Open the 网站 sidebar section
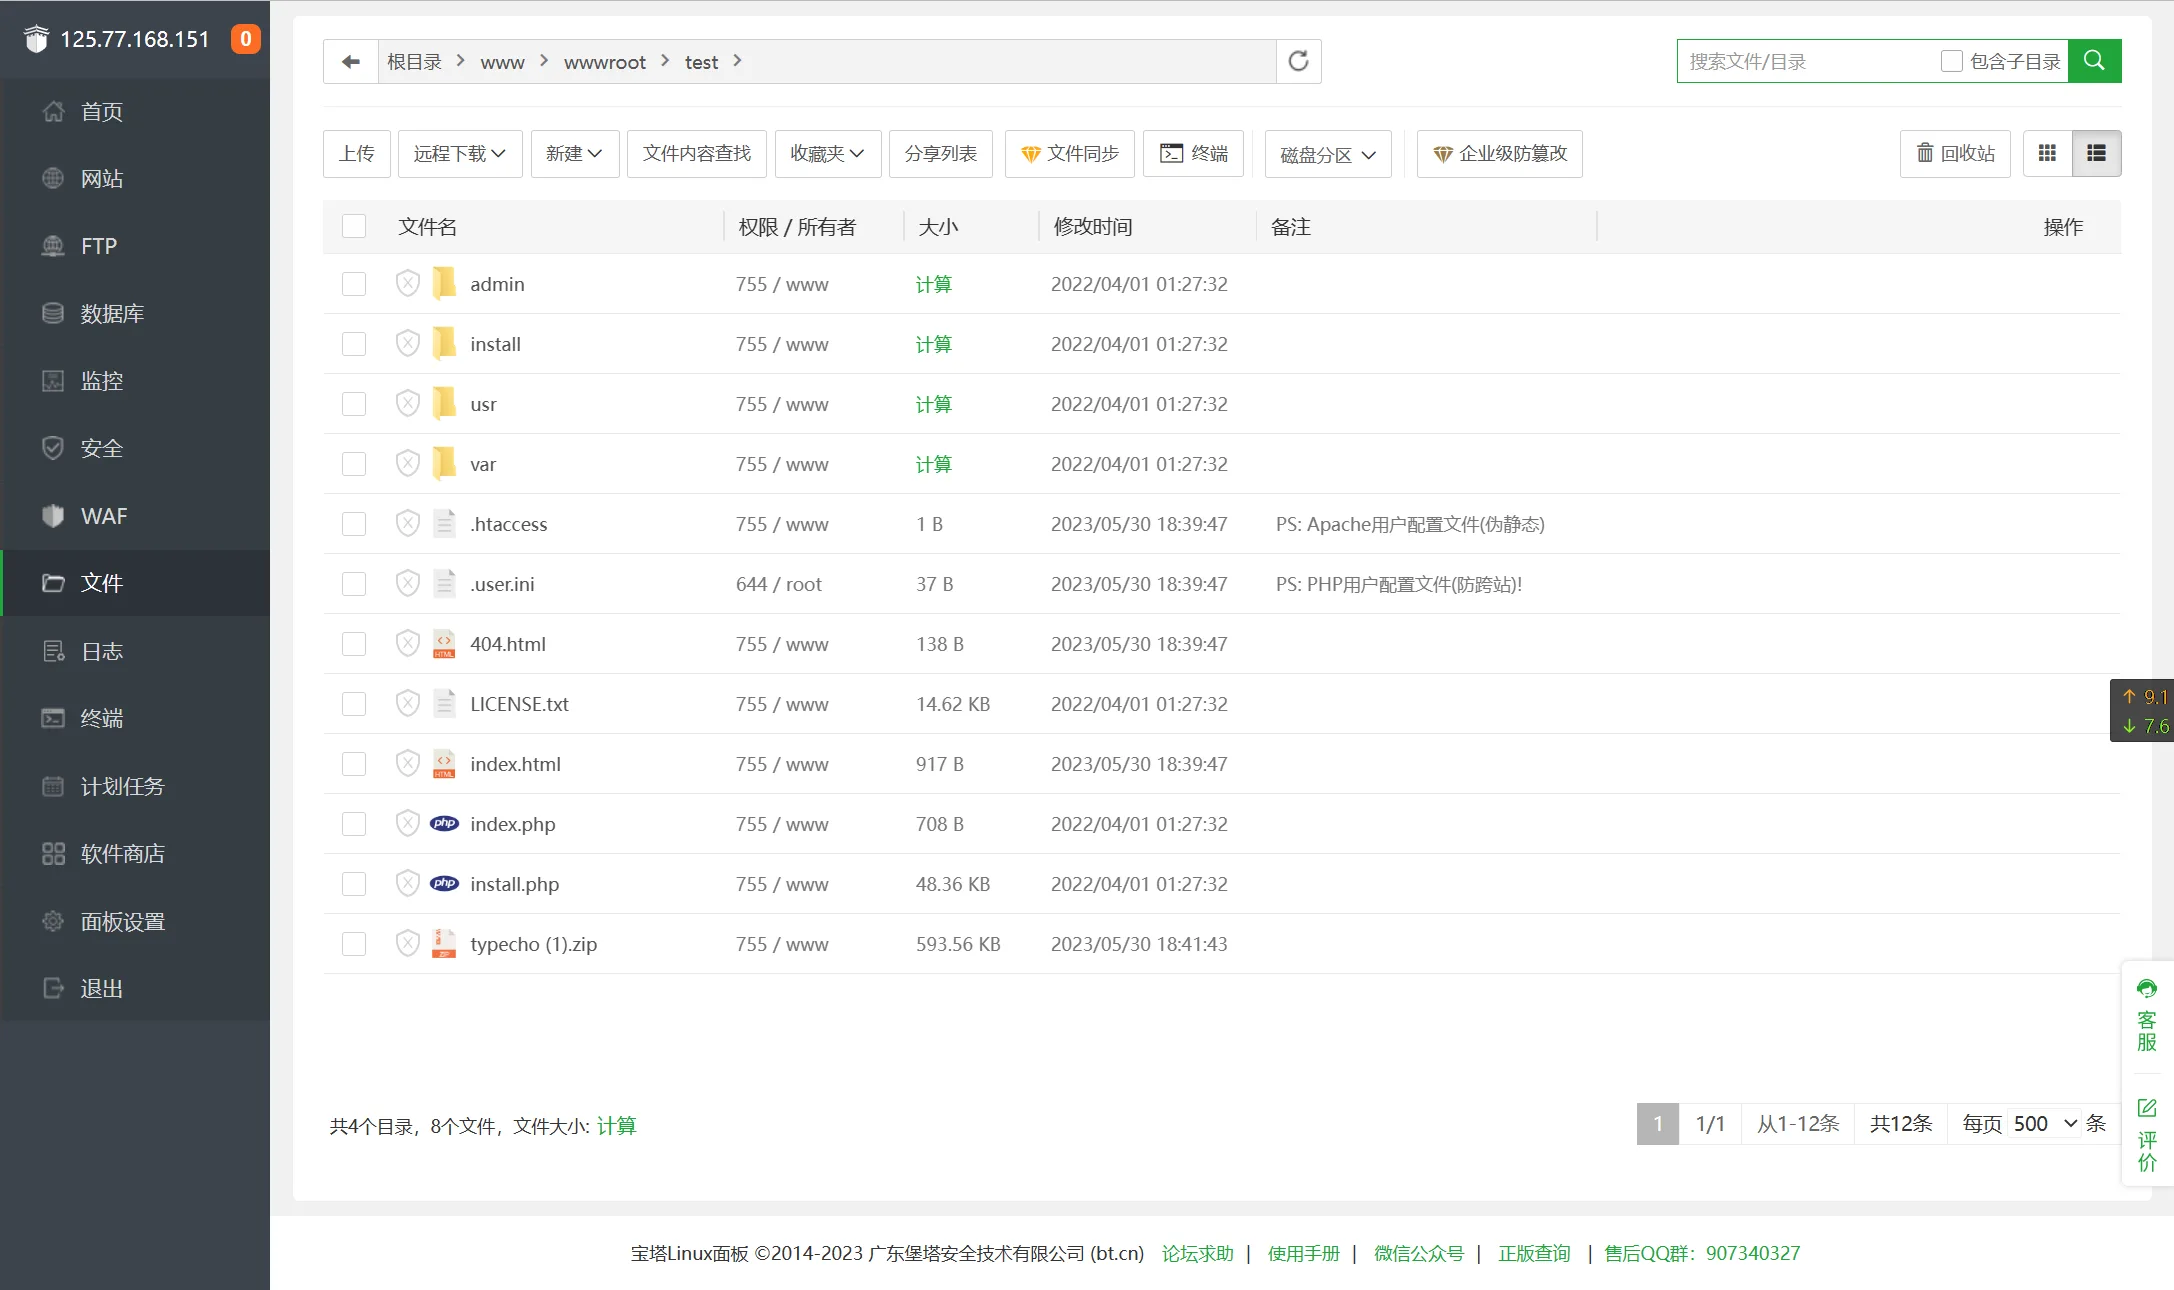Image resolution: width=2174 pixels, height=1290 pixels. pyautogui.click(x=136, y=179)
